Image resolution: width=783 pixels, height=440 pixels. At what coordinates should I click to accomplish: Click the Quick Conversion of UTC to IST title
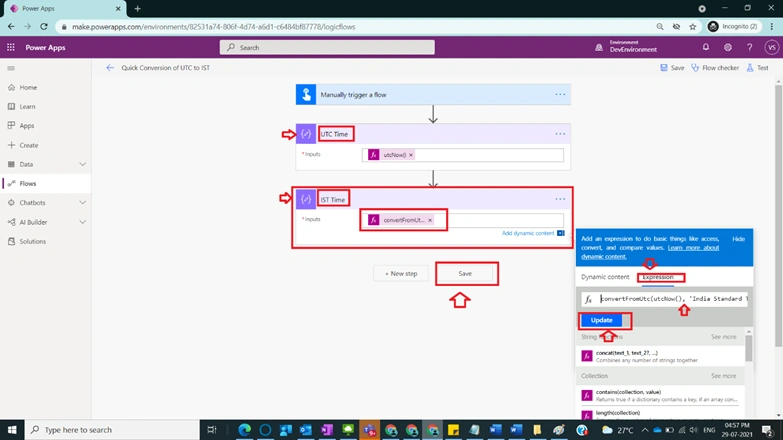click(165, 67)
